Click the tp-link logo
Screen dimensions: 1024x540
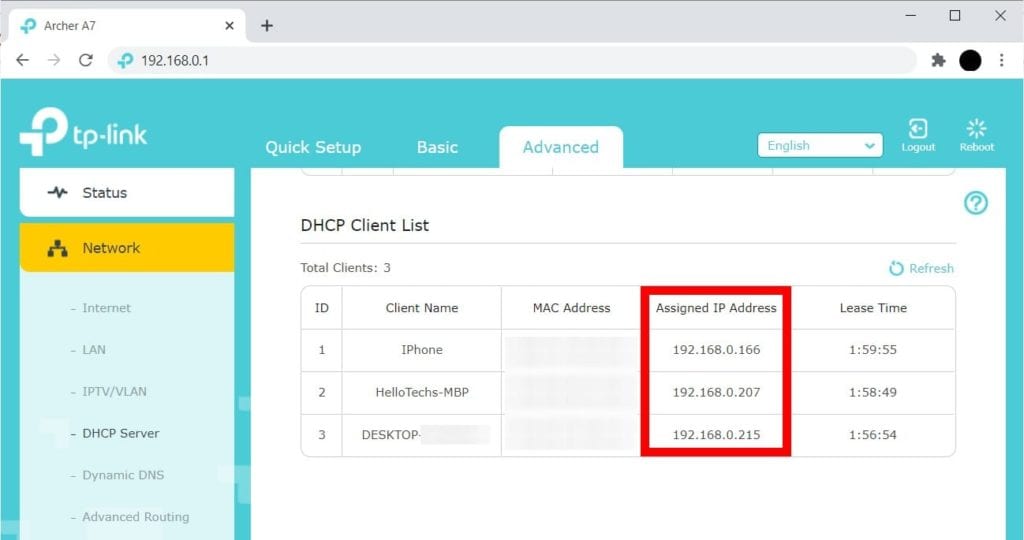(84, 133)
